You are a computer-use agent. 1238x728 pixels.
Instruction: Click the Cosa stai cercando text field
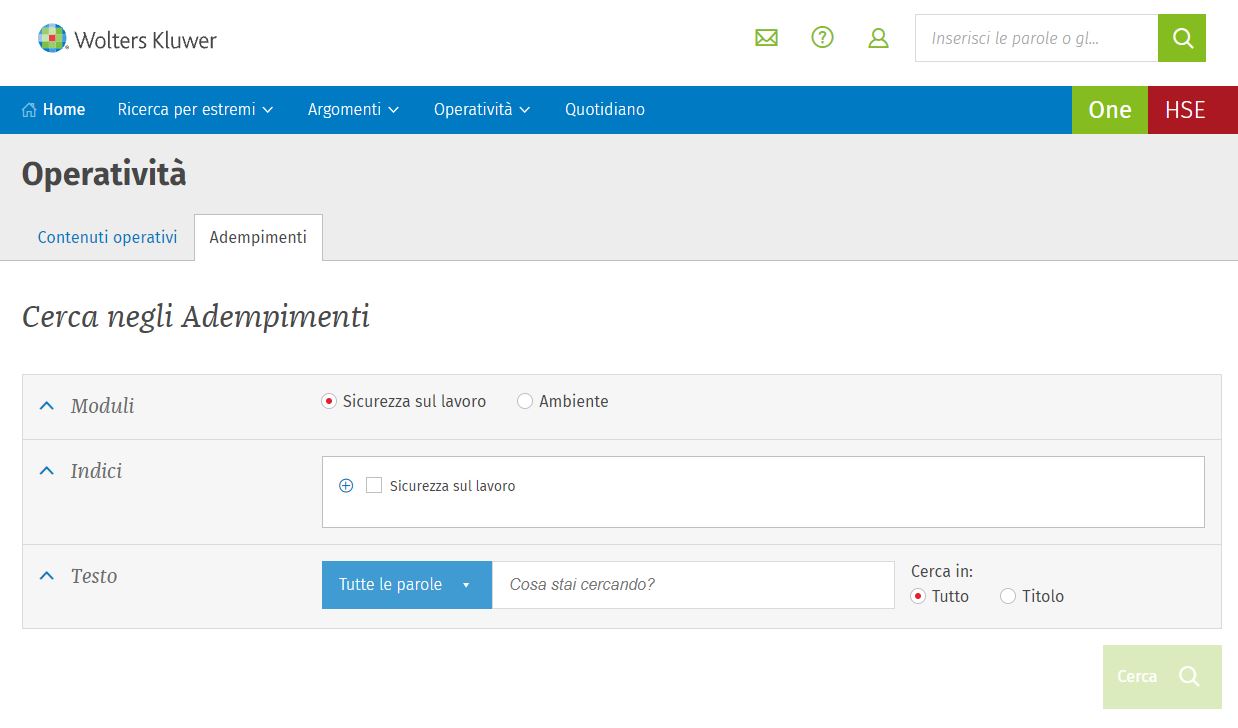point(692,585)
